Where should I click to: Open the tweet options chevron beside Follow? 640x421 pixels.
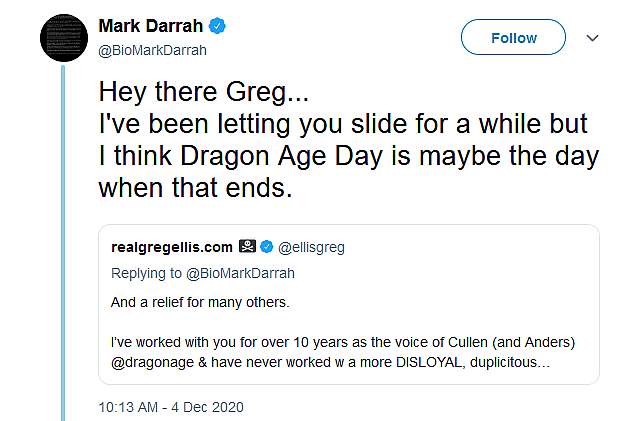[592, 38]
